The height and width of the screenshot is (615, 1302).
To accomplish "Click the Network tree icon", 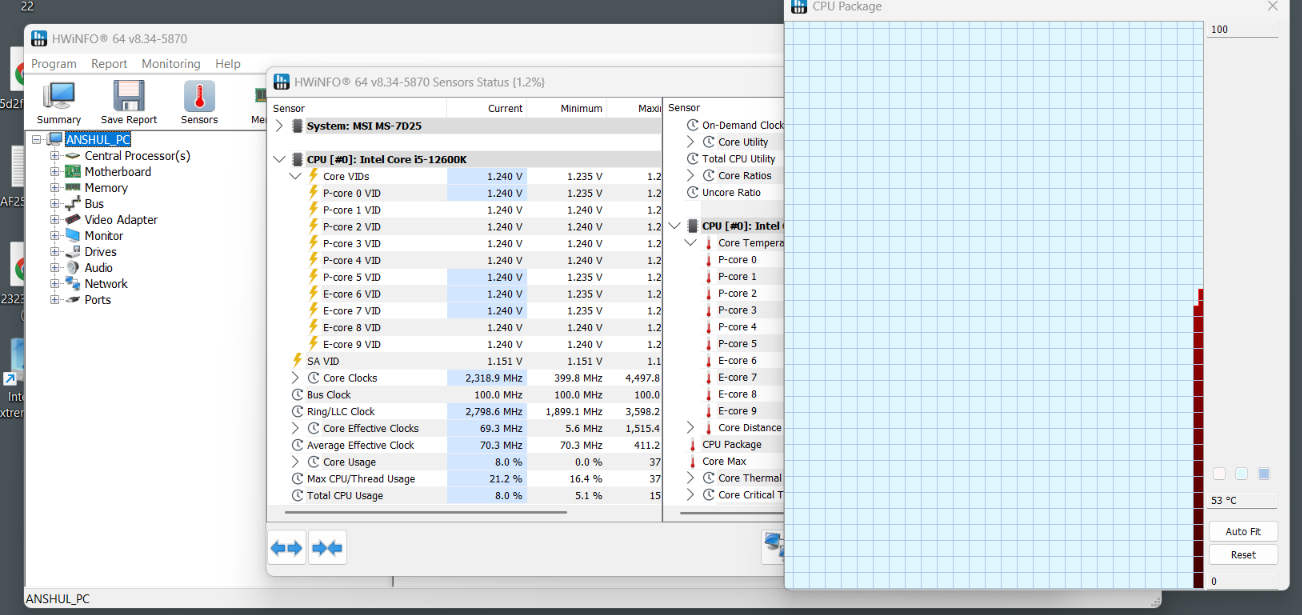I will (73, 284).
